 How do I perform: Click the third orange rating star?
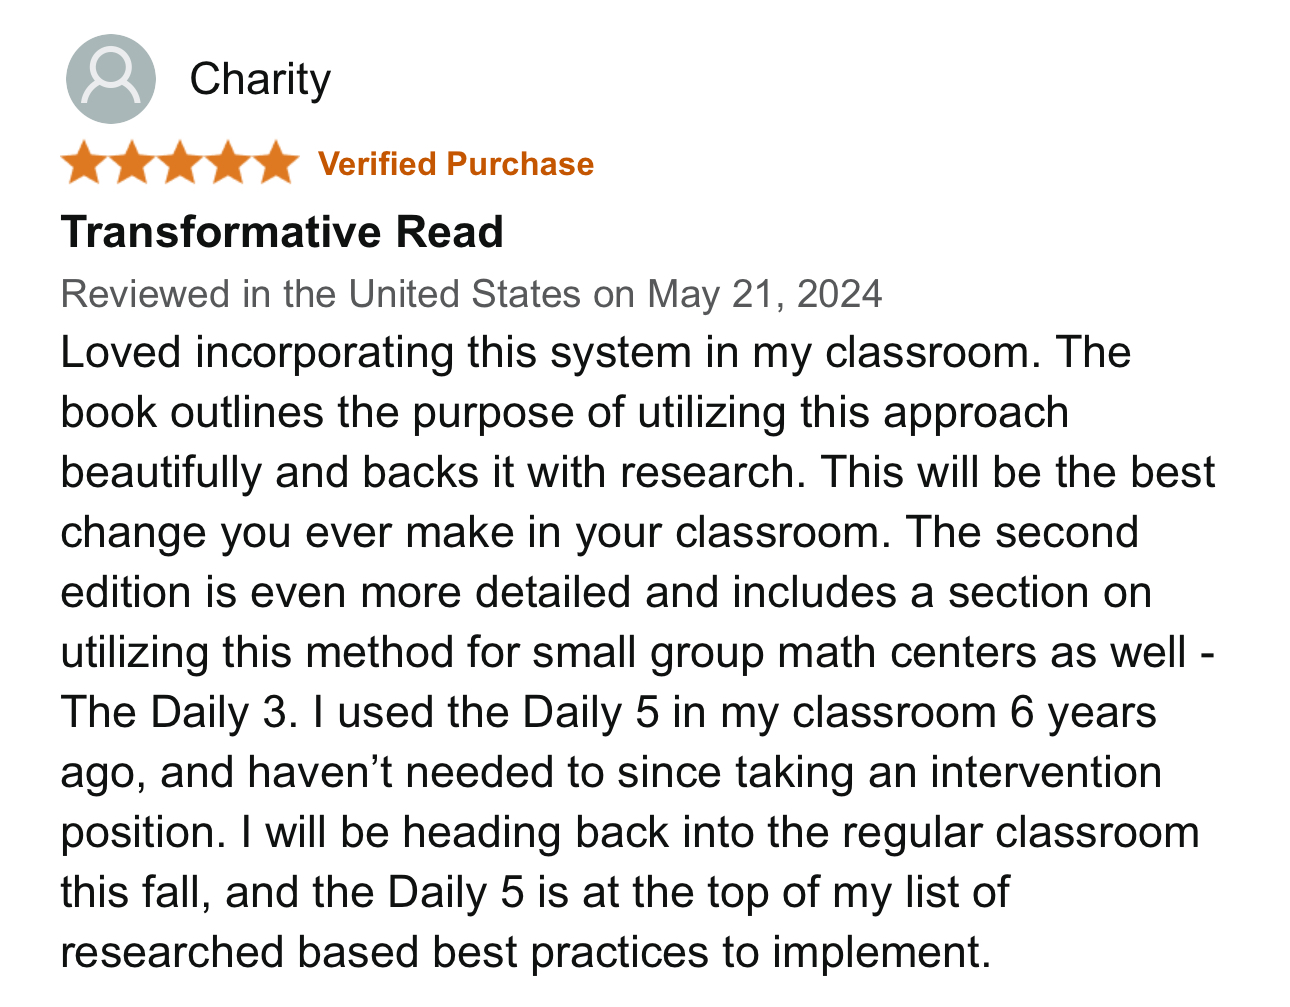point(180,163)
